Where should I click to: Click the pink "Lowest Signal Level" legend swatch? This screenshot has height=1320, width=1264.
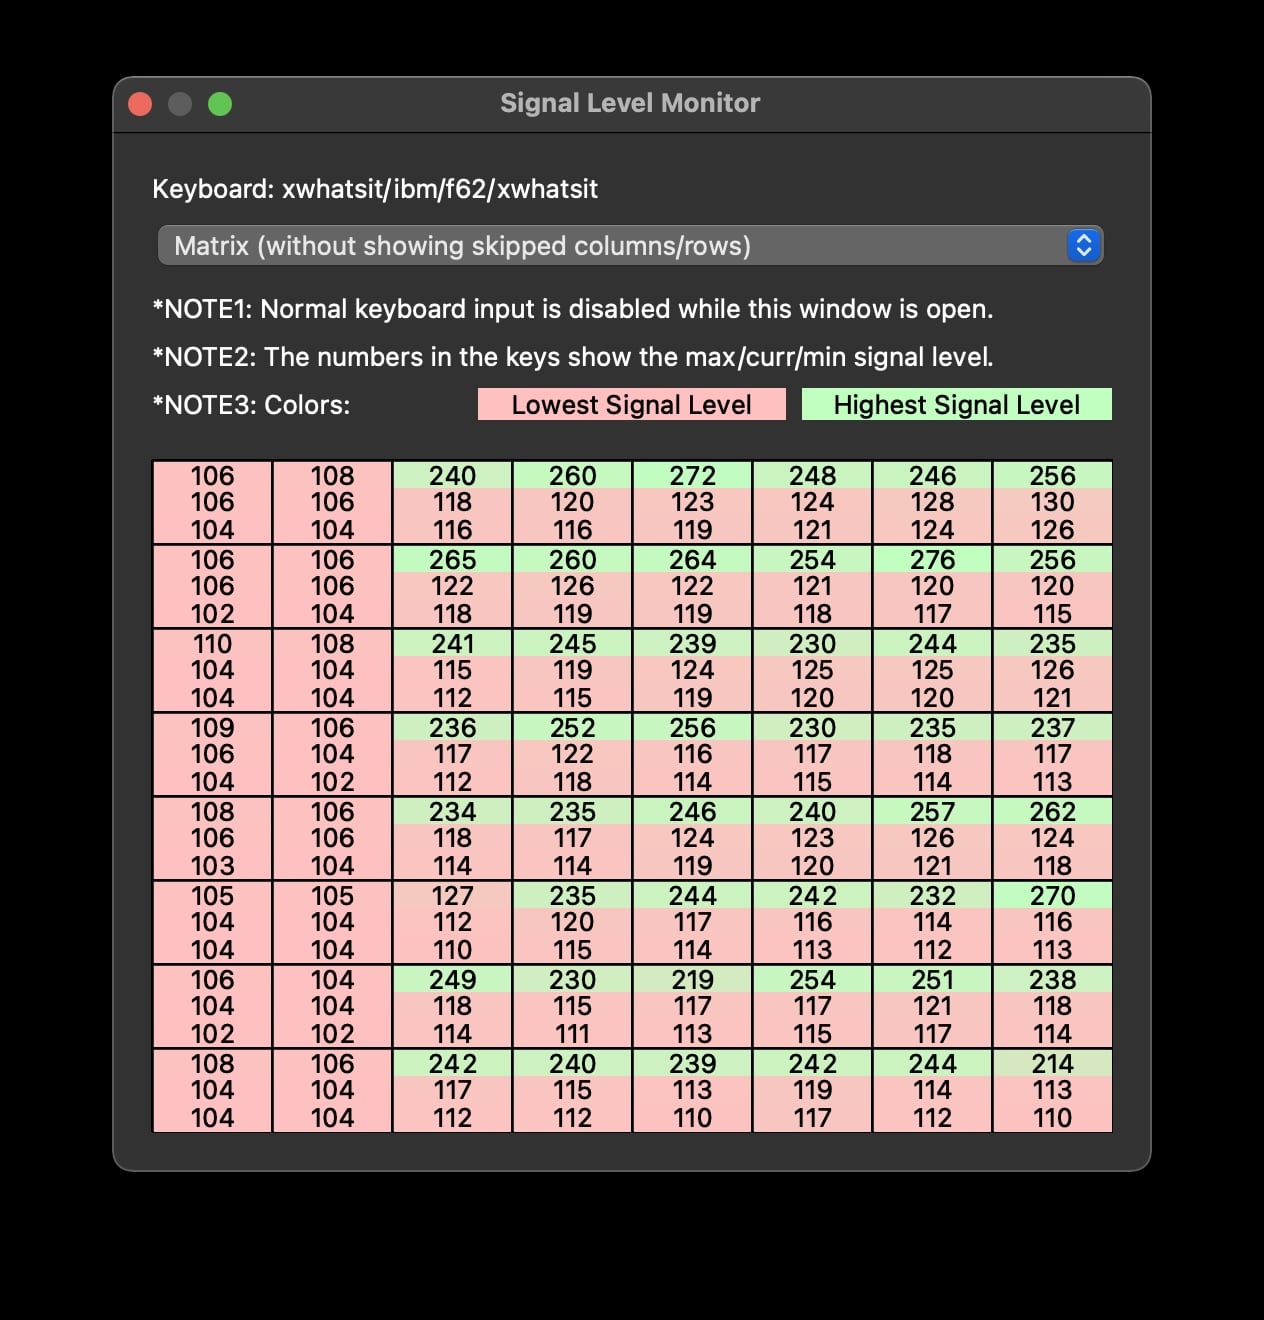(x=632, y=404)
